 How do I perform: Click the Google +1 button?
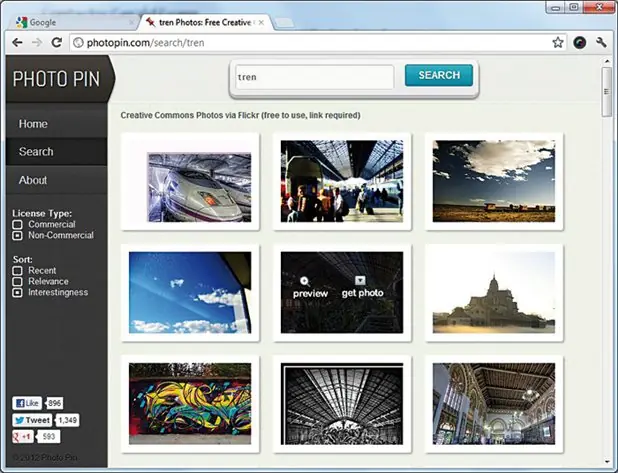(x=22, y=437)
